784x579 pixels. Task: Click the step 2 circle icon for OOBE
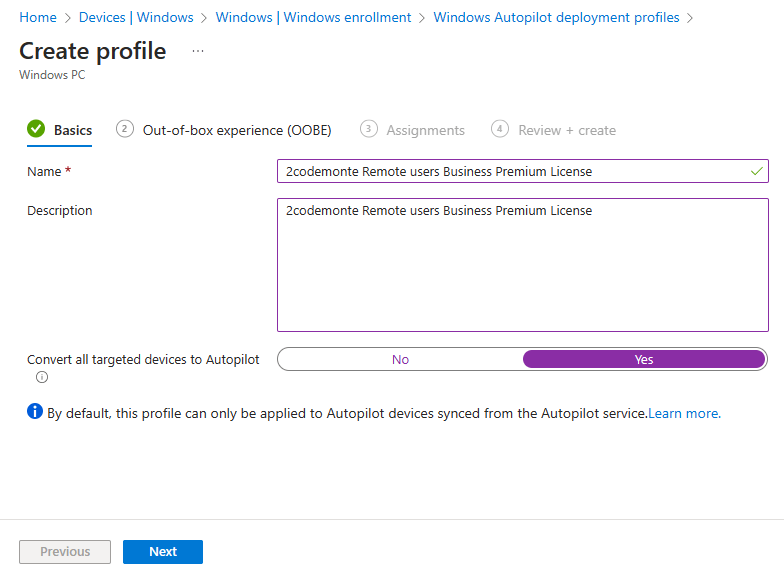coord(125,129)
